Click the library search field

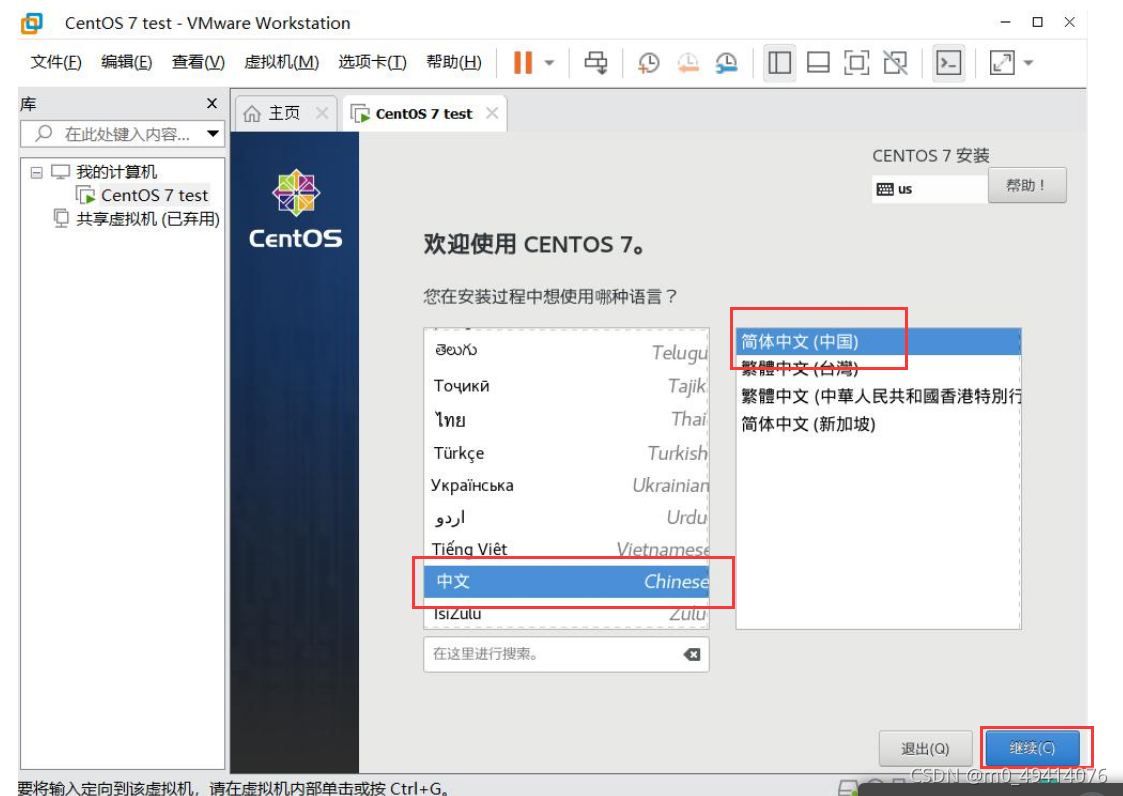pos(122,134)
